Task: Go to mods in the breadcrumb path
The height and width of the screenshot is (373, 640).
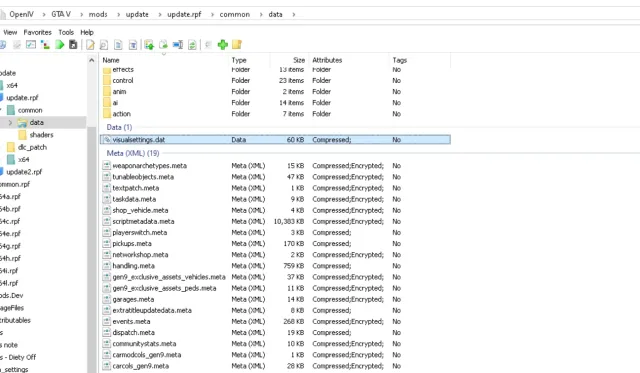Action: point(98,14)
